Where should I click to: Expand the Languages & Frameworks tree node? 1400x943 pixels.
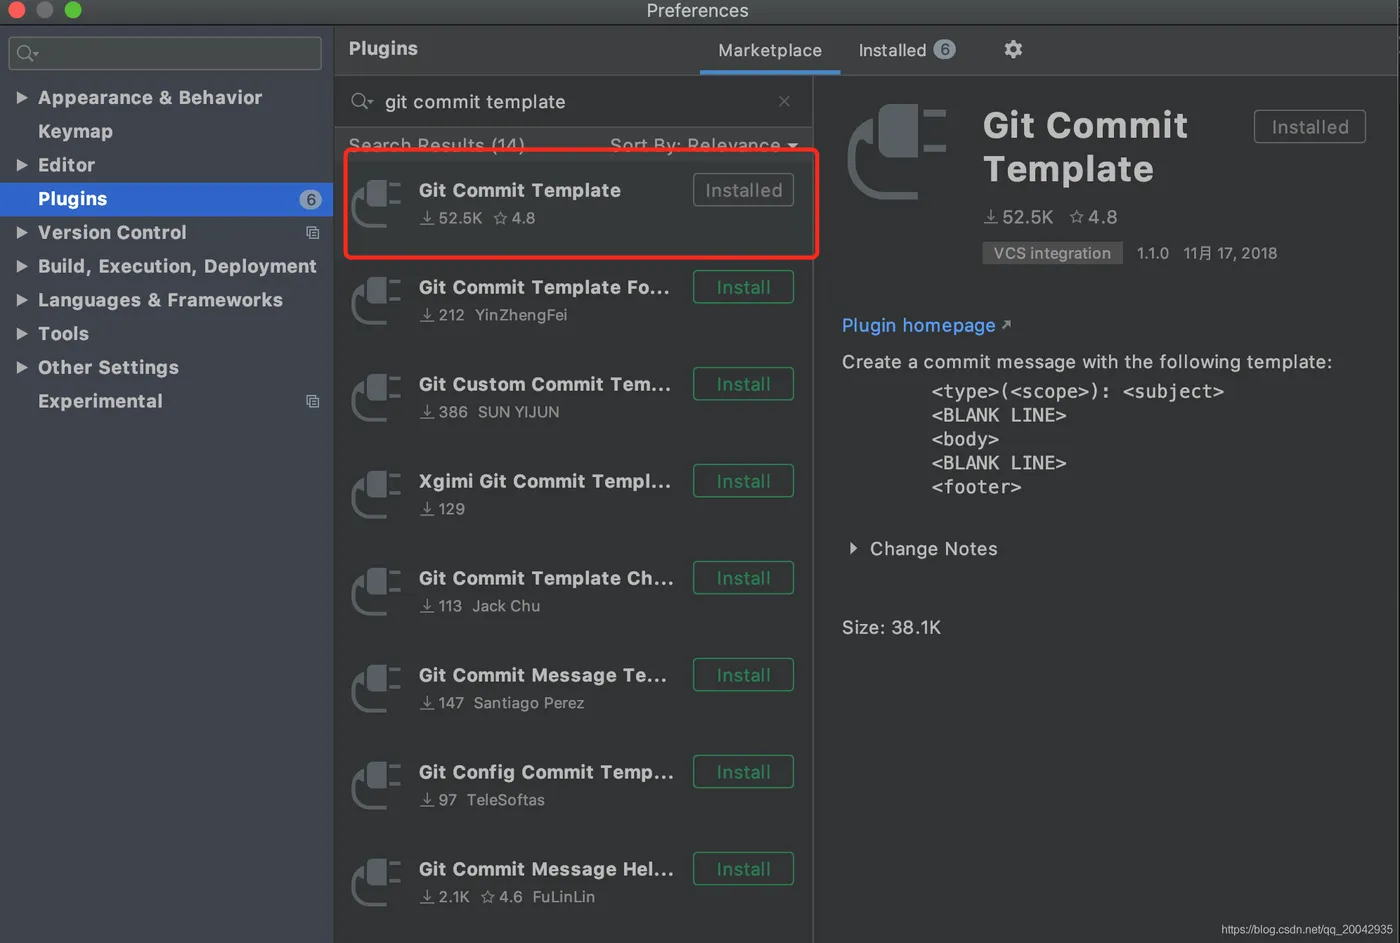(21, 300)
